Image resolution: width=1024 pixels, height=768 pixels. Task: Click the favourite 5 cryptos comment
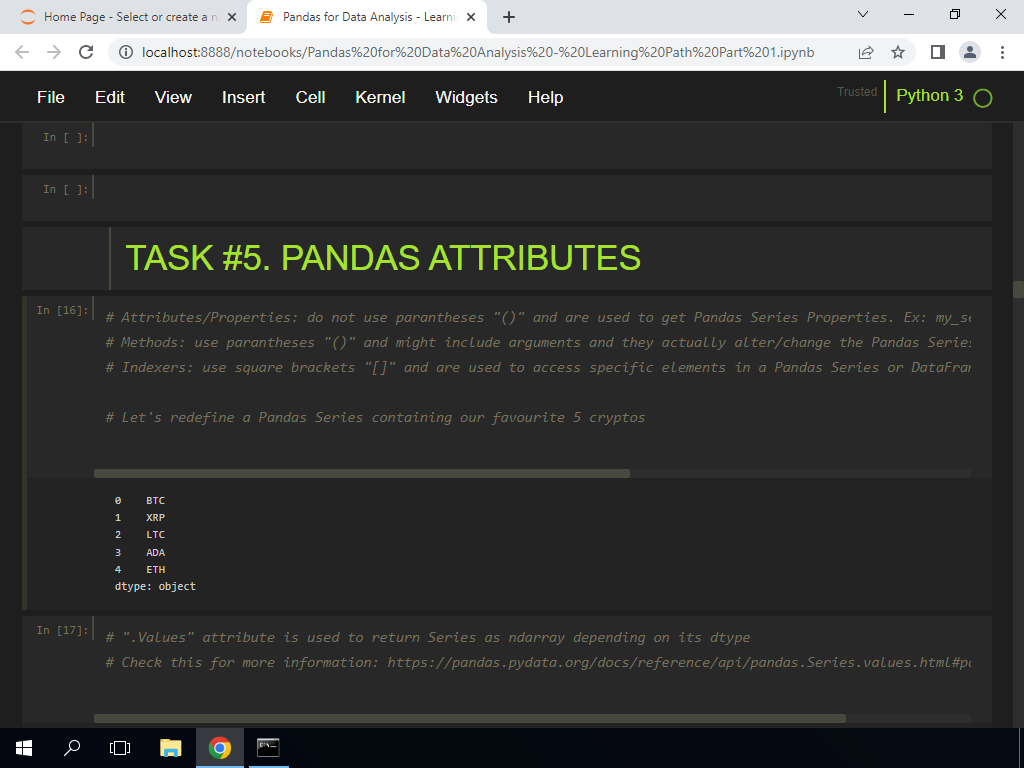coord(375,417)
